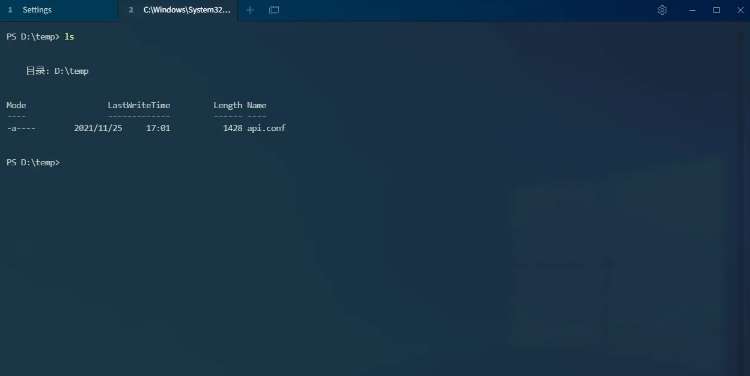Close the terminal window

coord(740,10)
